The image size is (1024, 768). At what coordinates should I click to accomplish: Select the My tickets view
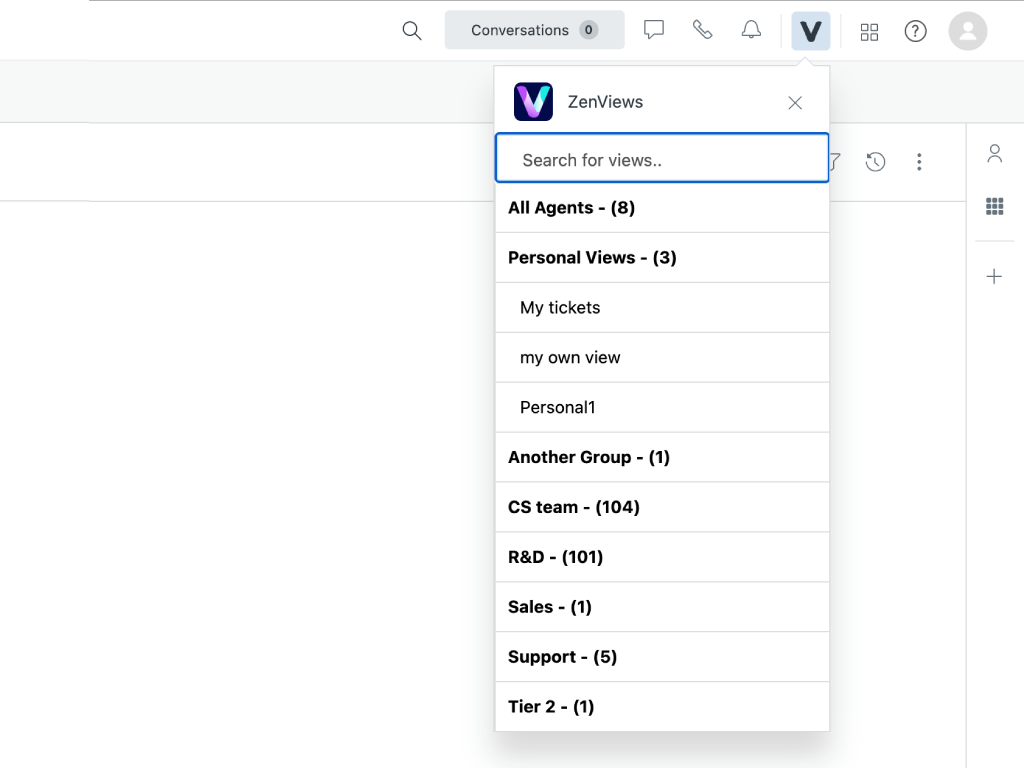pyautogui.click(x=560, y=308)
